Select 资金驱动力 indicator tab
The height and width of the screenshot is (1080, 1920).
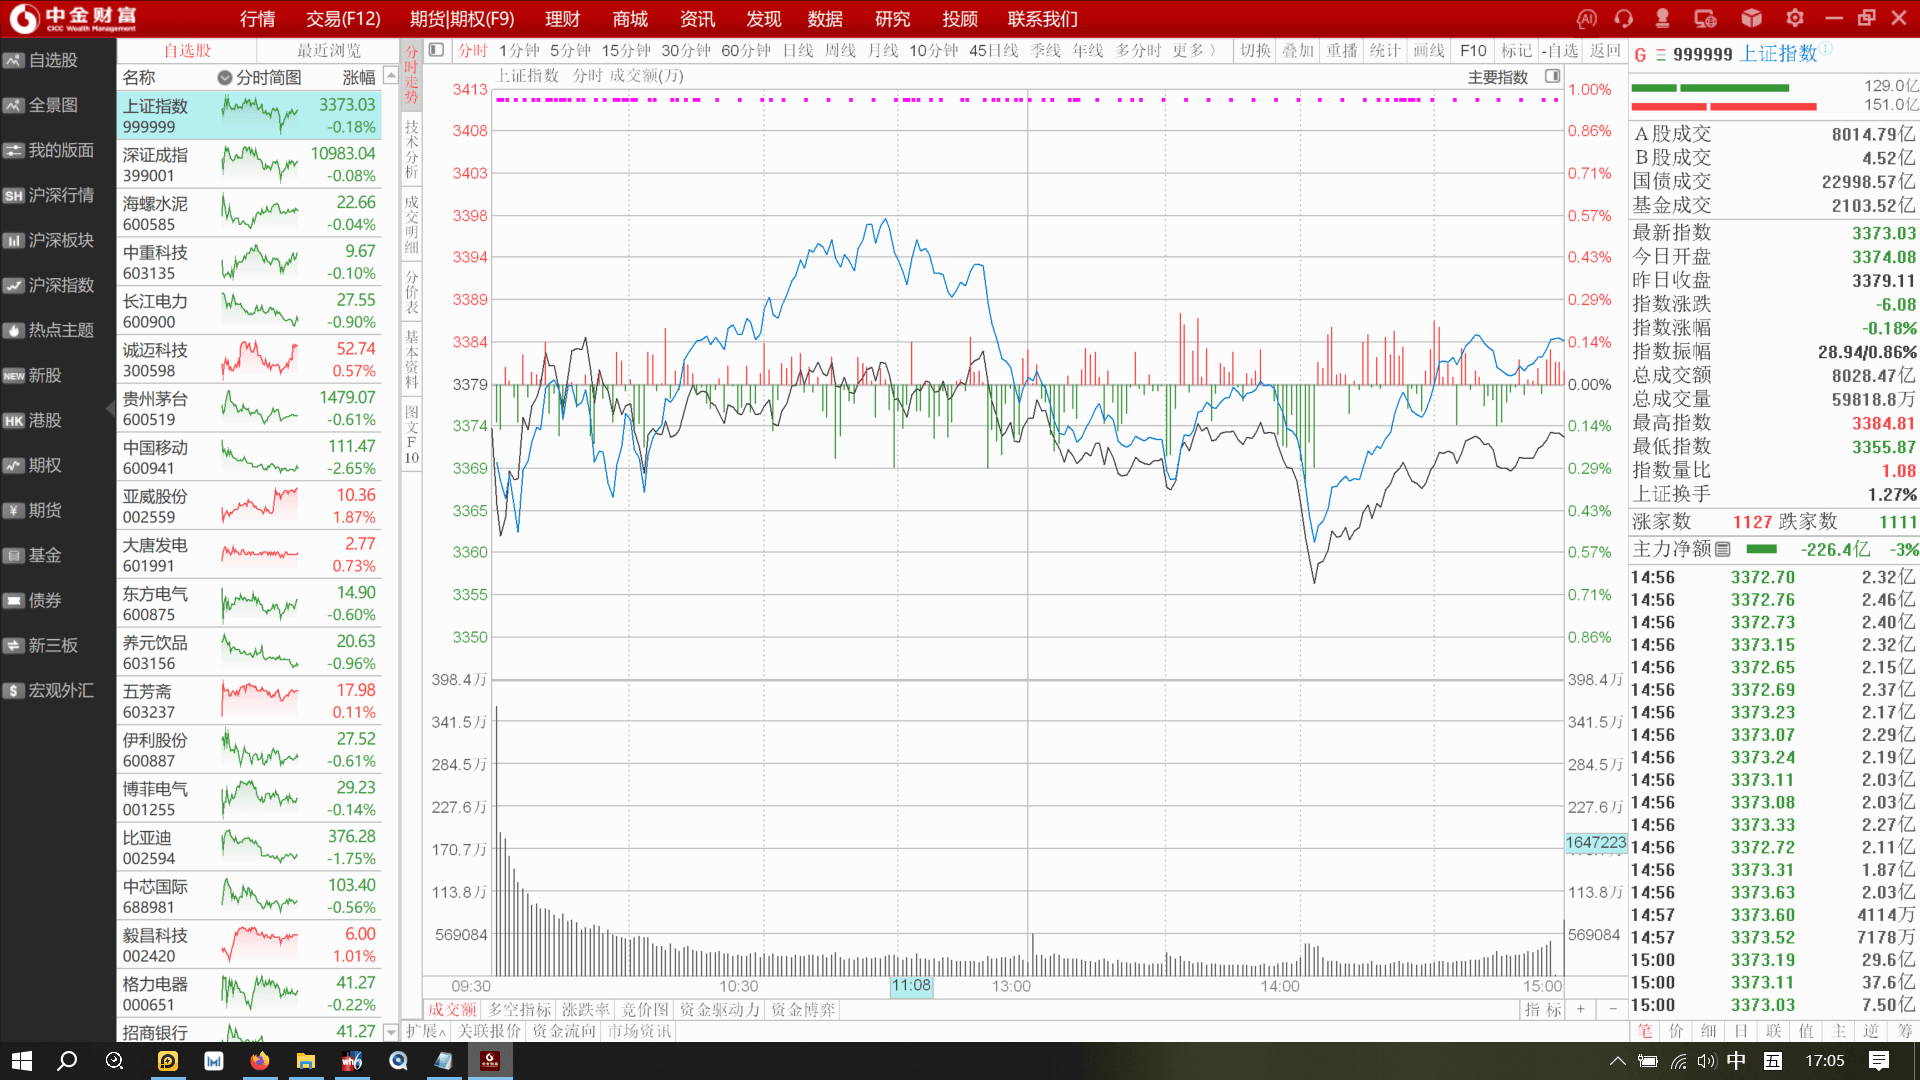pyautogui.click(x=720, y=1010)
